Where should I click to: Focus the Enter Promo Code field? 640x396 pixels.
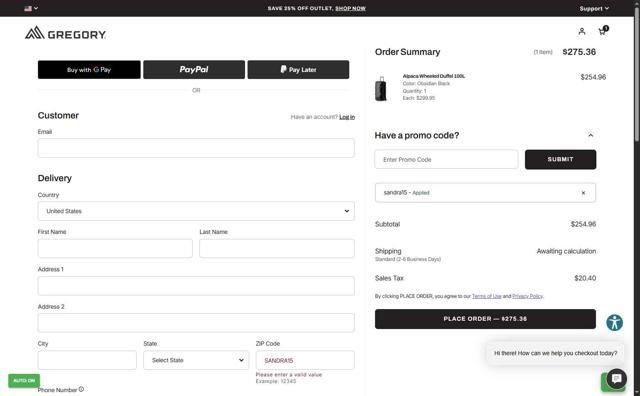tap(446, 159)
